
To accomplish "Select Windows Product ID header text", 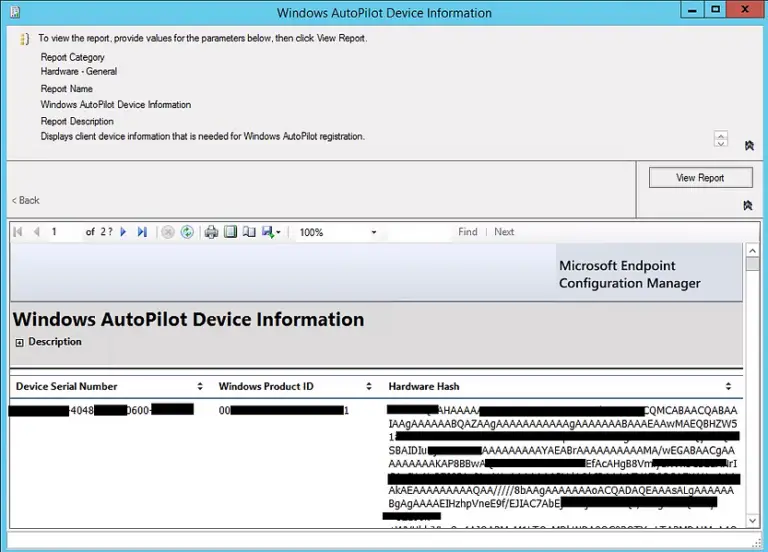I will [266, 386].
